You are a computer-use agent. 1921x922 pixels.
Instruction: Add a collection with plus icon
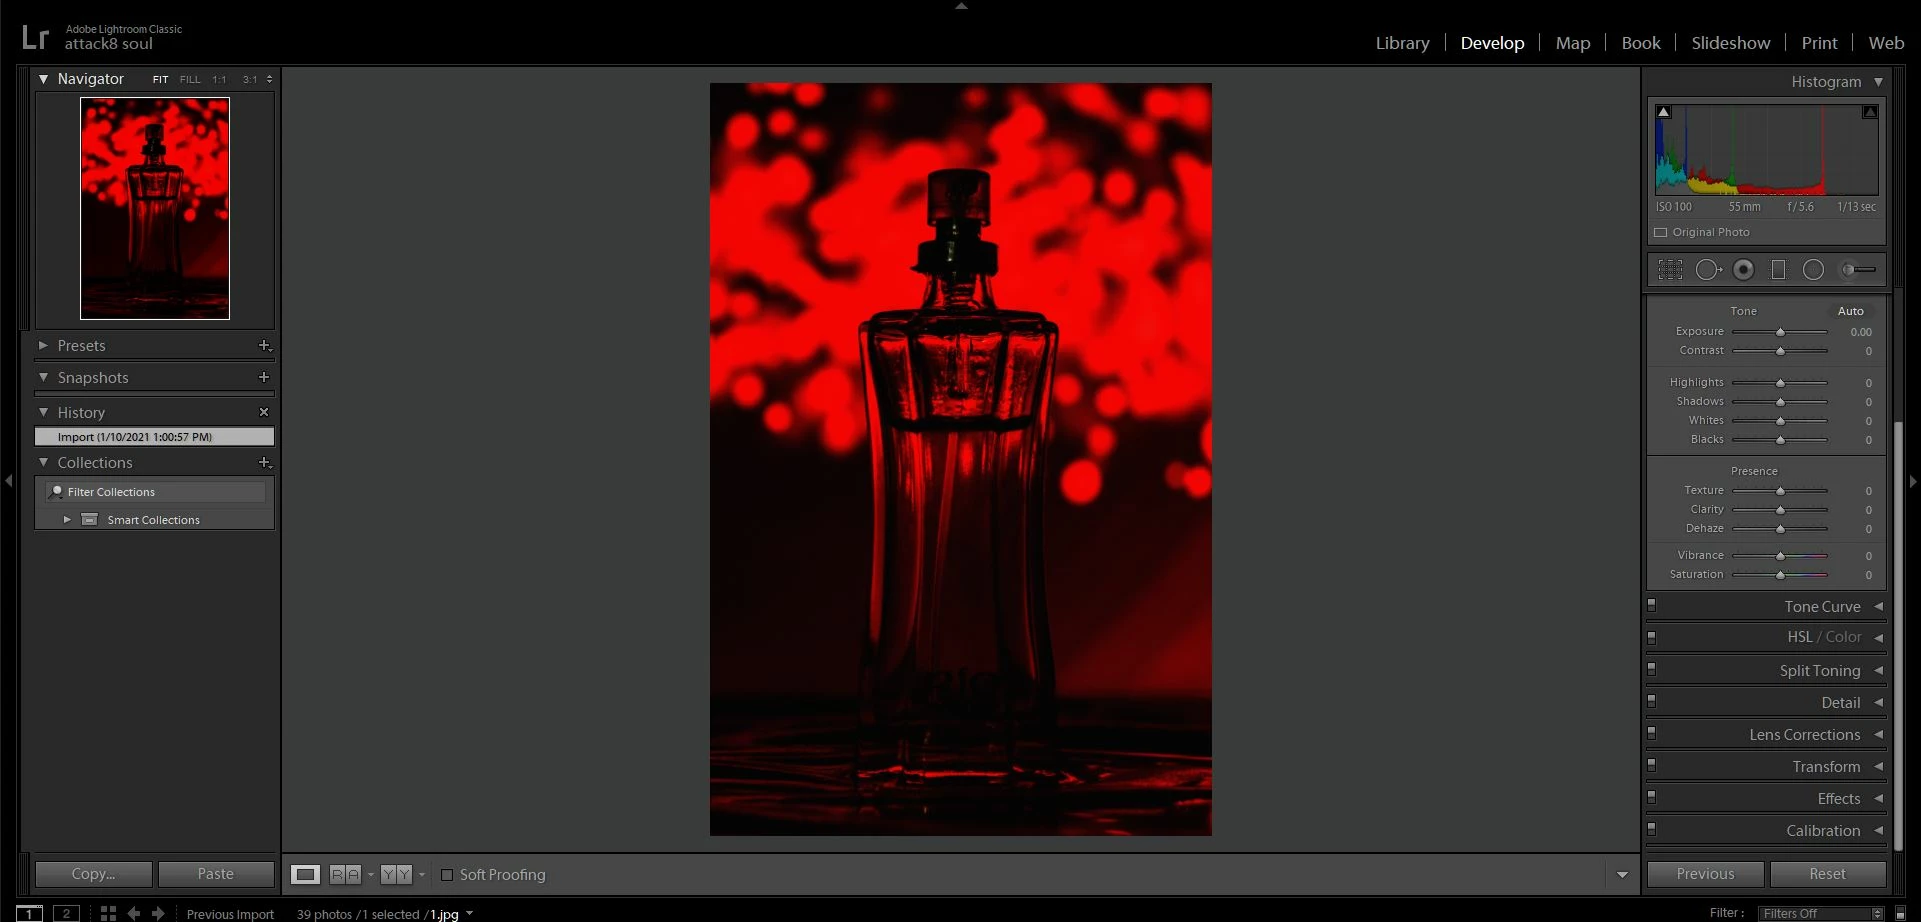coord(264,462)
